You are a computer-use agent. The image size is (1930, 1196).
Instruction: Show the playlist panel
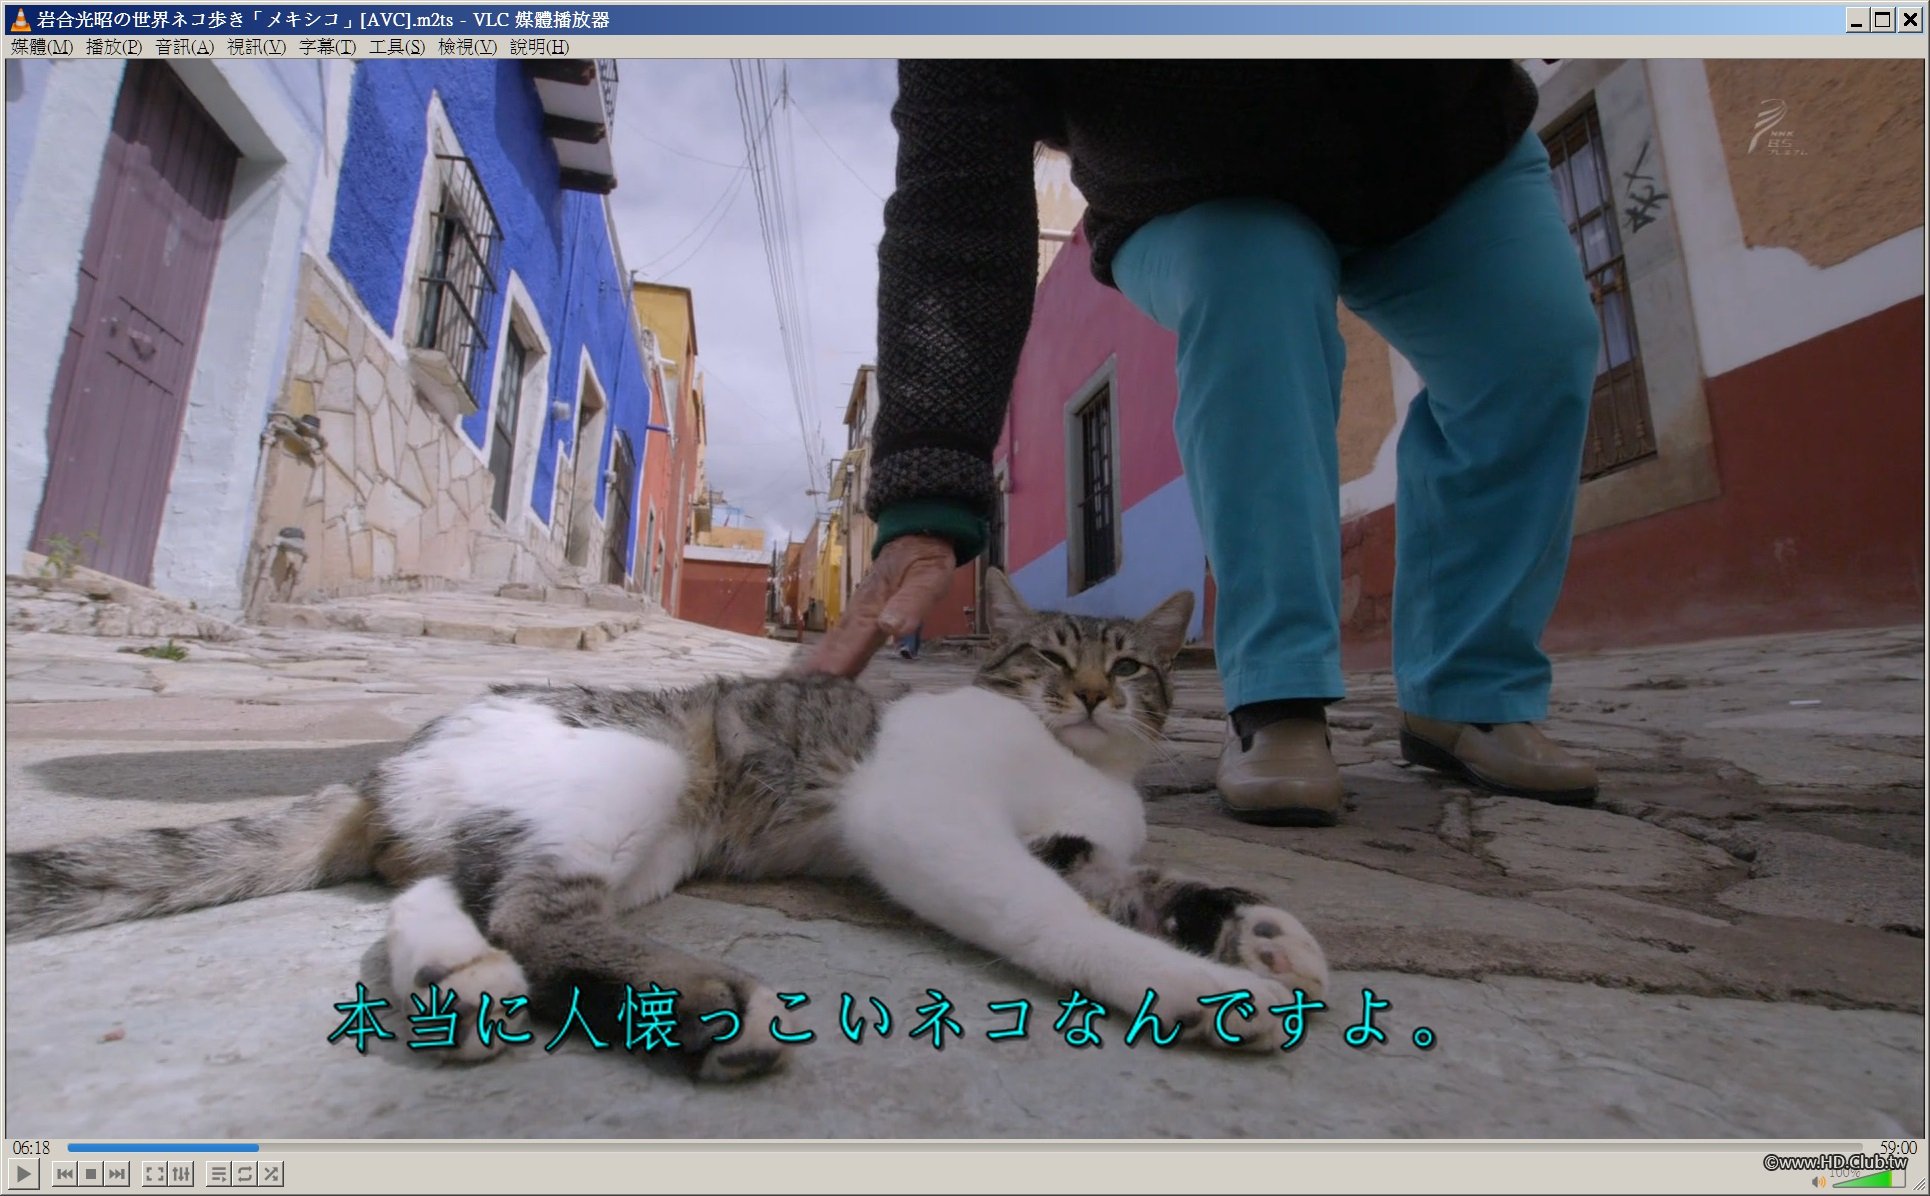pyautogui.click(x=218, y=1174)
